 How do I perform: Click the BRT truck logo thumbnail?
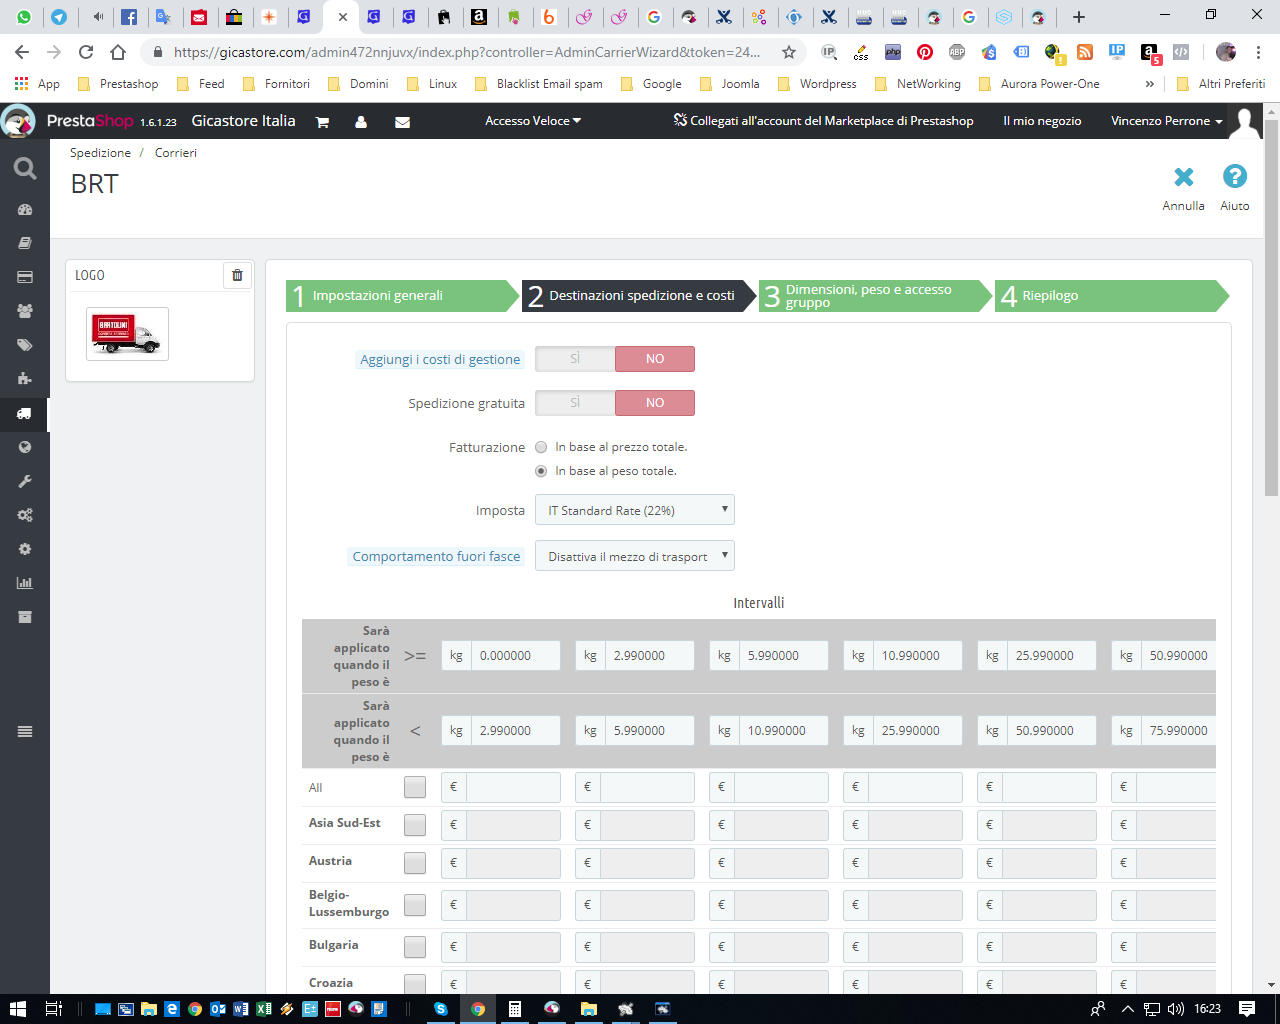pyautogui.click(x=127, y=334)
